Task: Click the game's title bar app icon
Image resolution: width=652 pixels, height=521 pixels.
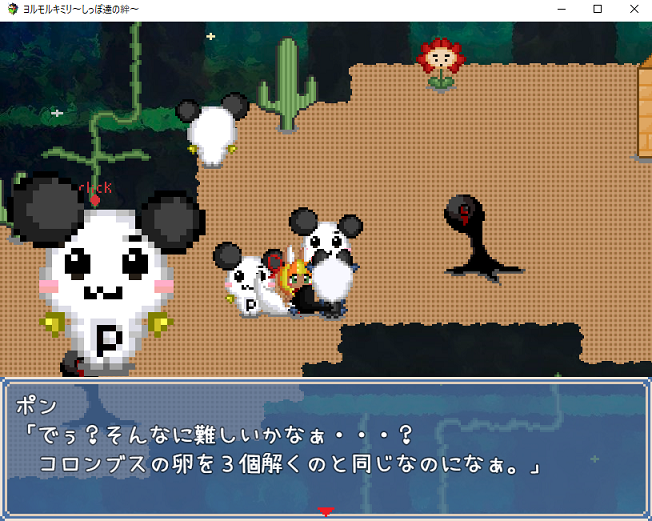Action: coord(12,9)
